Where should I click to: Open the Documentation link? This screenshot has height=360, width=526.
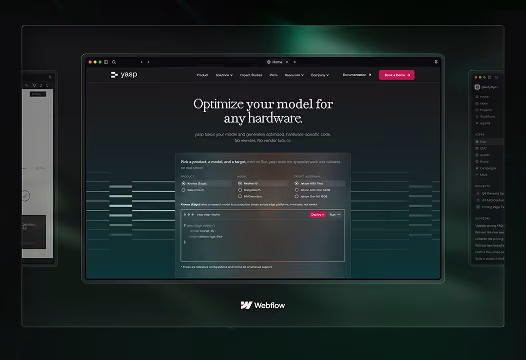[357, 75]
